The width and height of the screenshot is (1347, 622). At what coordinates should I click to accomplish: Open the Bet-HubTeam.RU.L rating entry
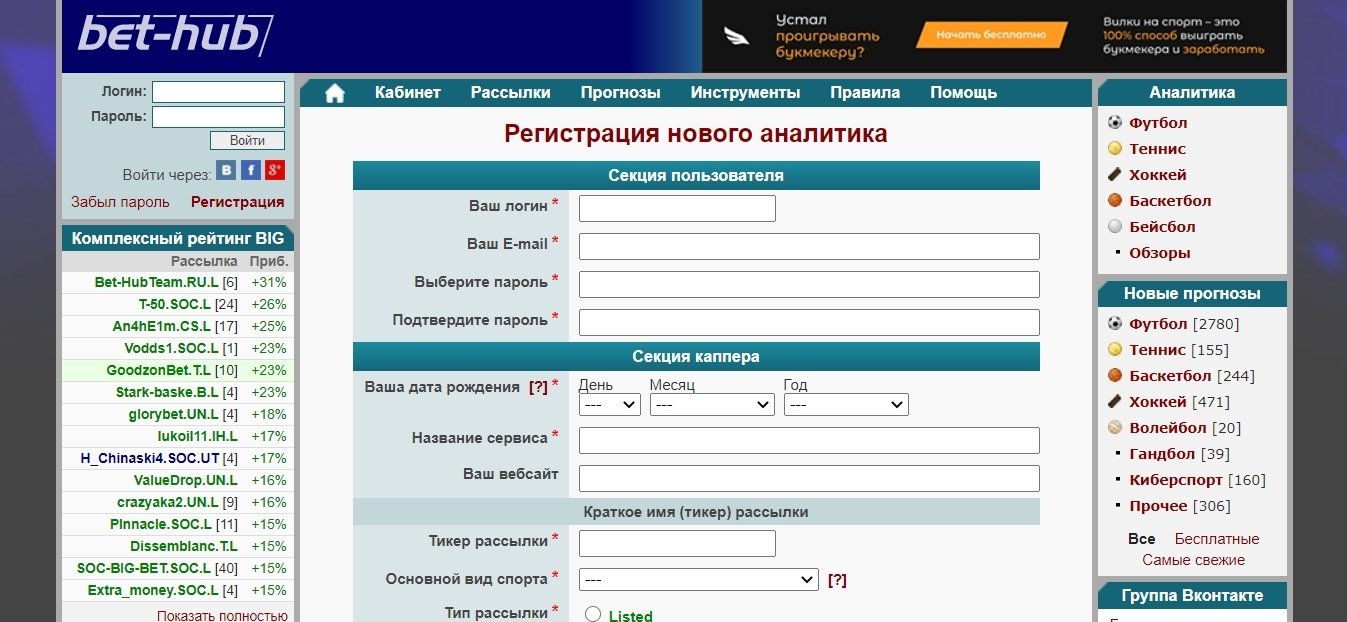pyautogui.click(x=156, y=283)
